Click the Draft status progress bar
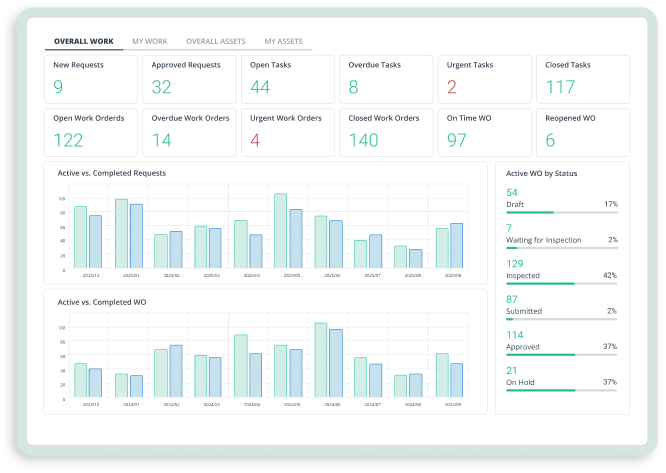The image size is (666, 473). [561, 212]
